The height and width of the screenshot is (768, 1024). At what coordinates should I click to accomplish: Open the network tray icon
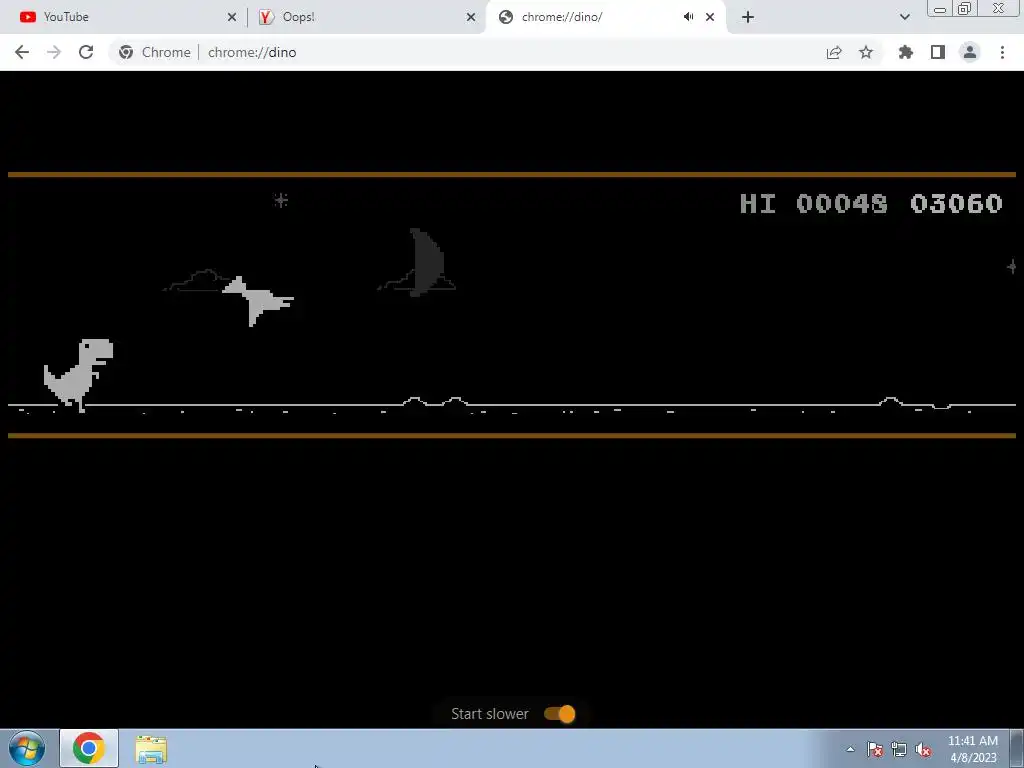coord(899,749)
